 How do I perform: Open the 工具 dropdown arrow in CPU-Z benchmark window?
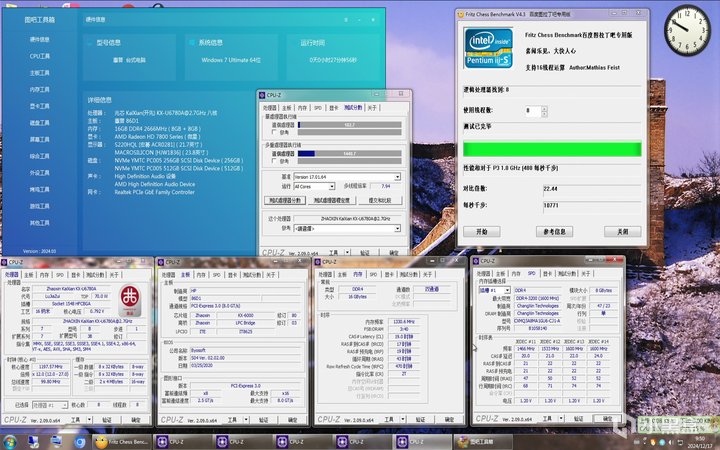pyautogui.click(x=348, y=253)
